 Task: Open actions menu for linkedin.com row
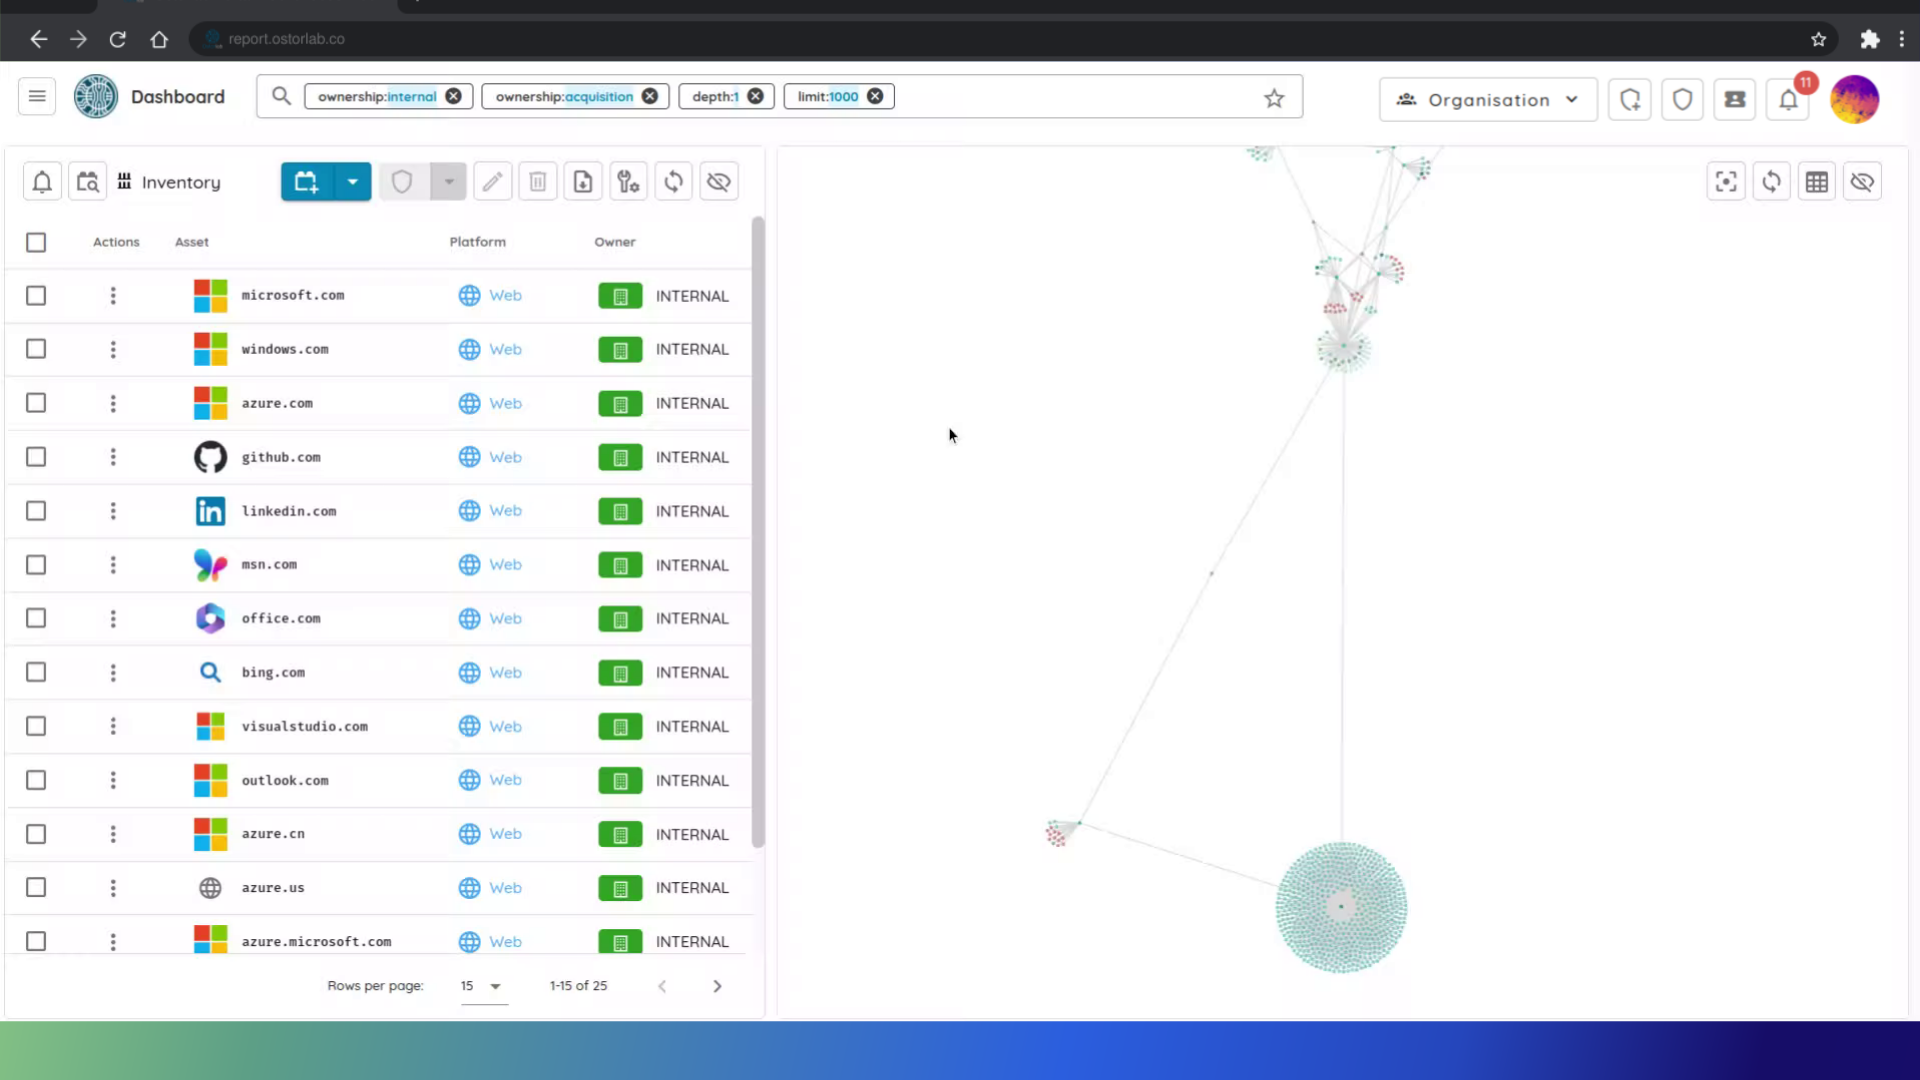[x=113, y=511]
